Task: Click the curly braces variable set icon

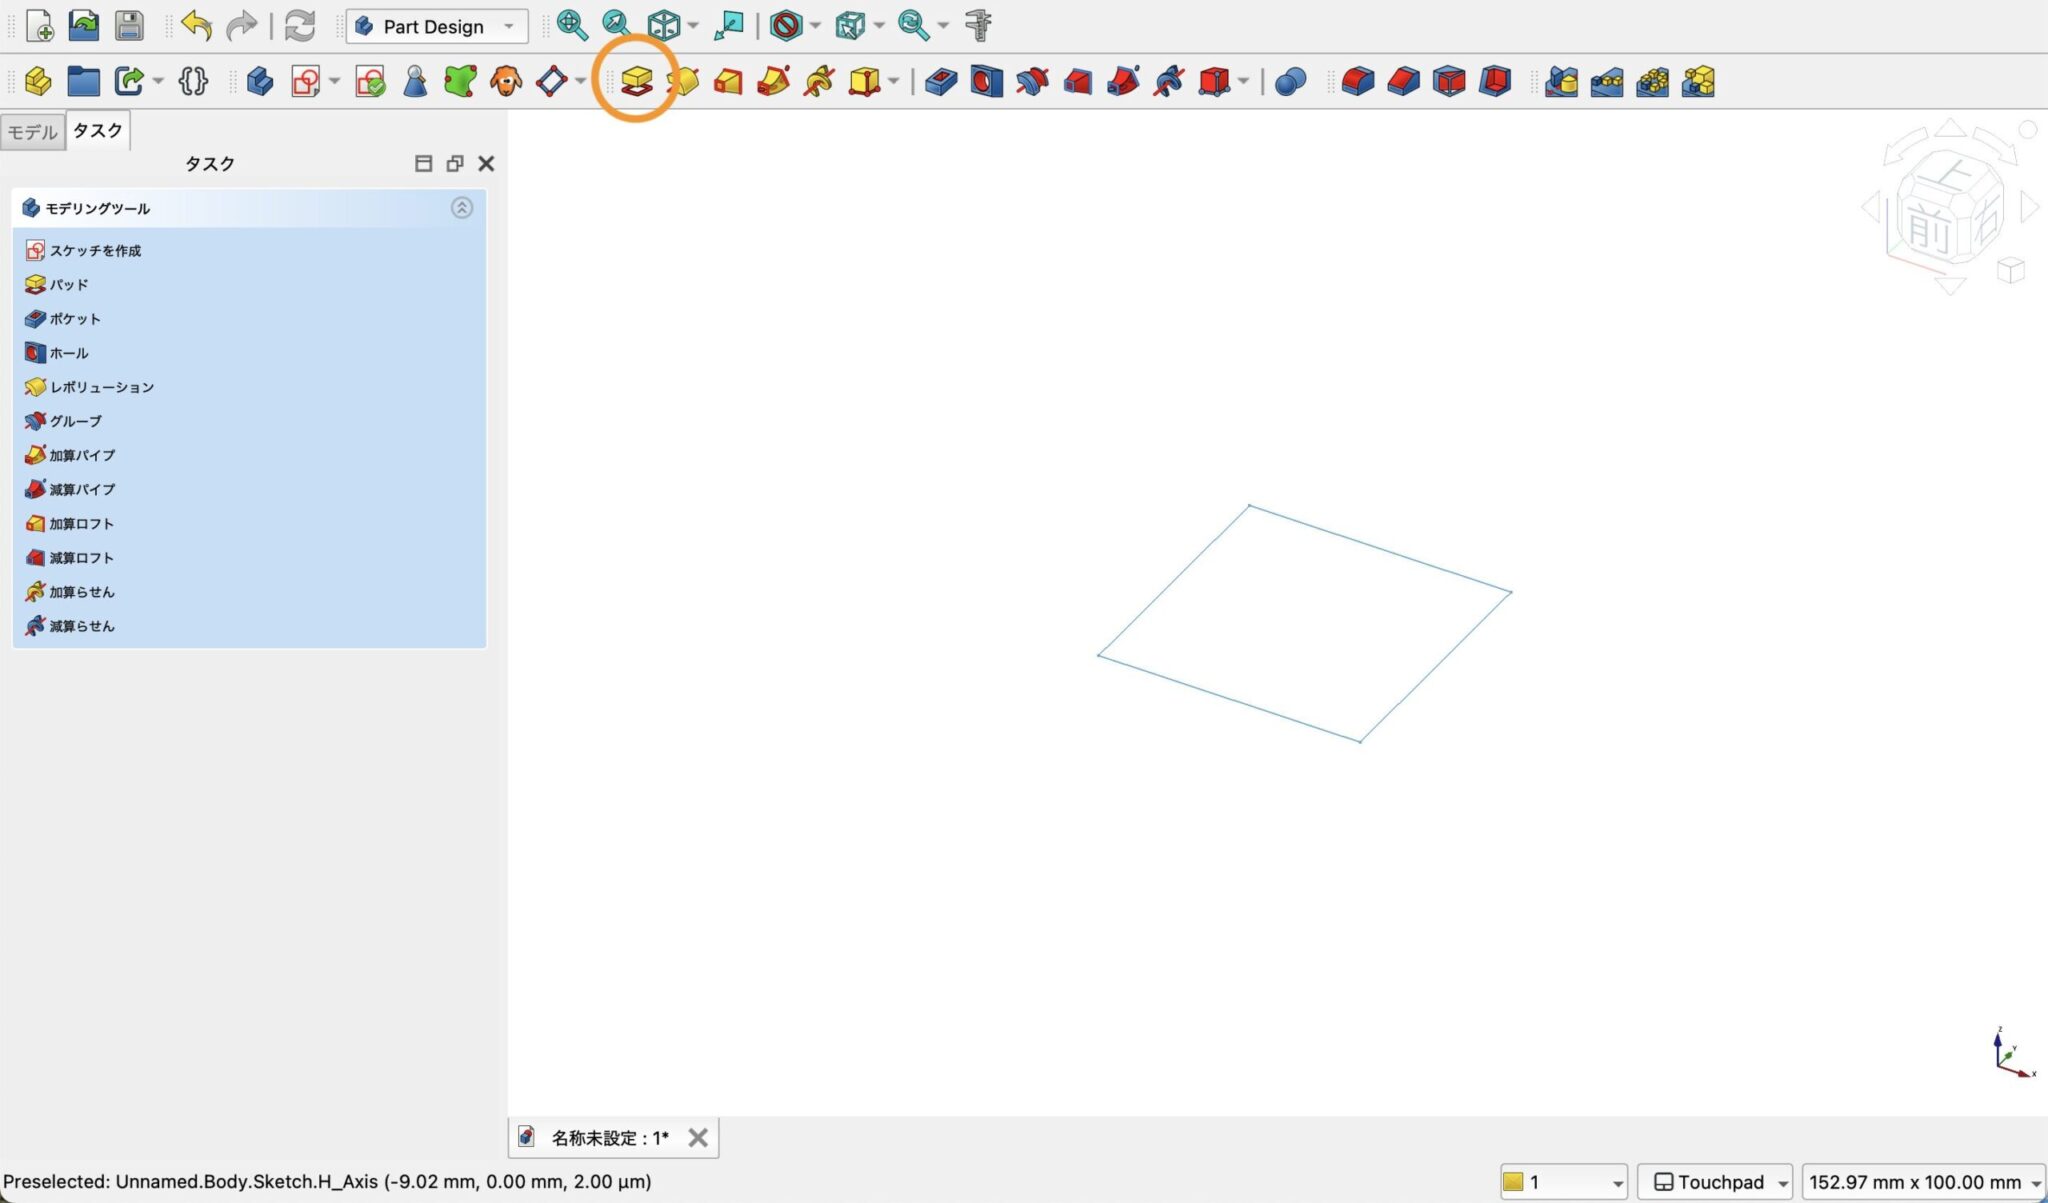Action: pos(193,81)
